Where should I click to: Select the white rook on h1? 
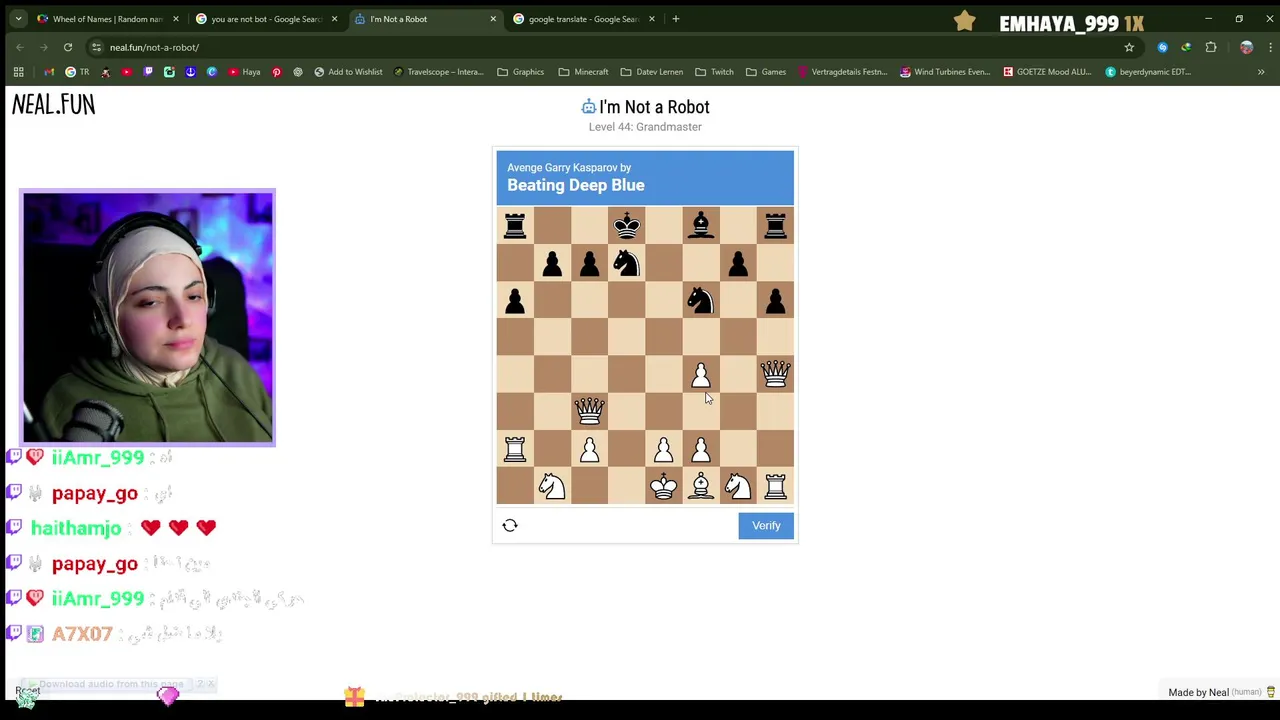tap(775, 486)
